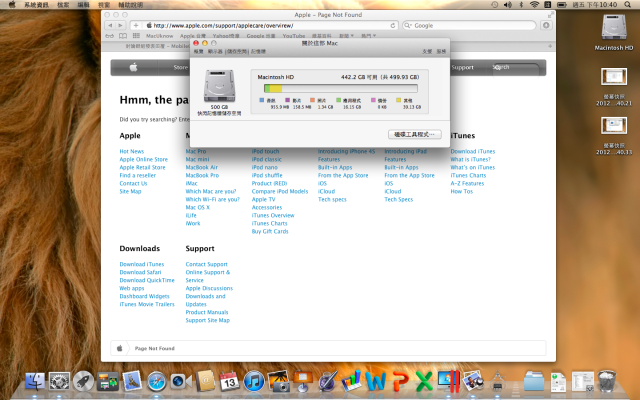Viewport: 640px width, 400px height.
Task: Click blue storage legend swatch
Action: pyautogui.click(x=262, y=100)
